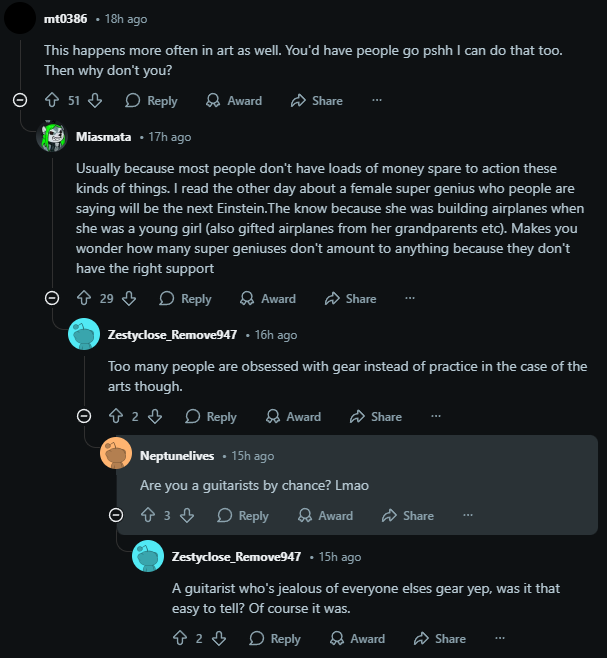Open Miasmata's user profile link

pyautogui.click(x=103, y=136)
